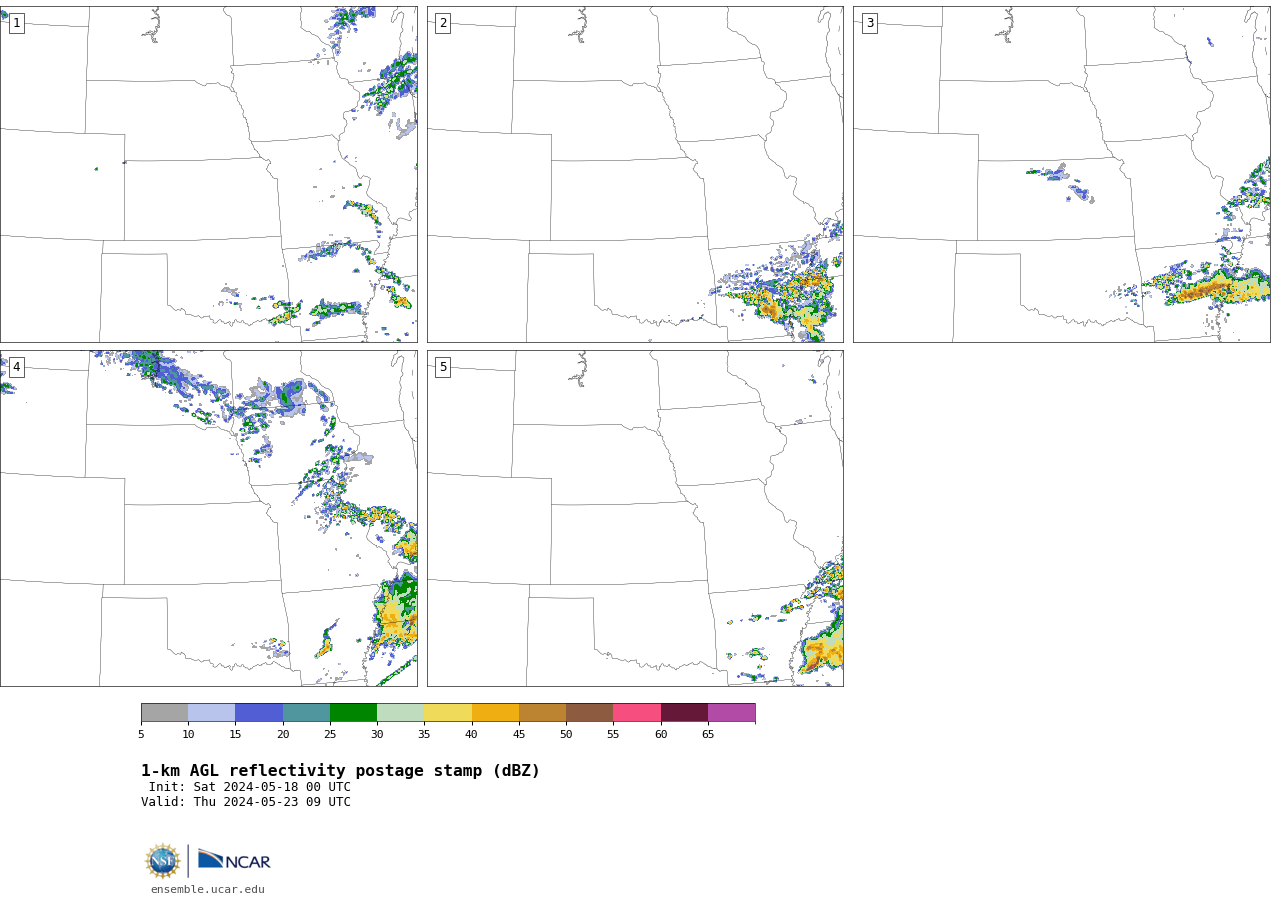Click the panel number label 4

[x=16, y=367]
